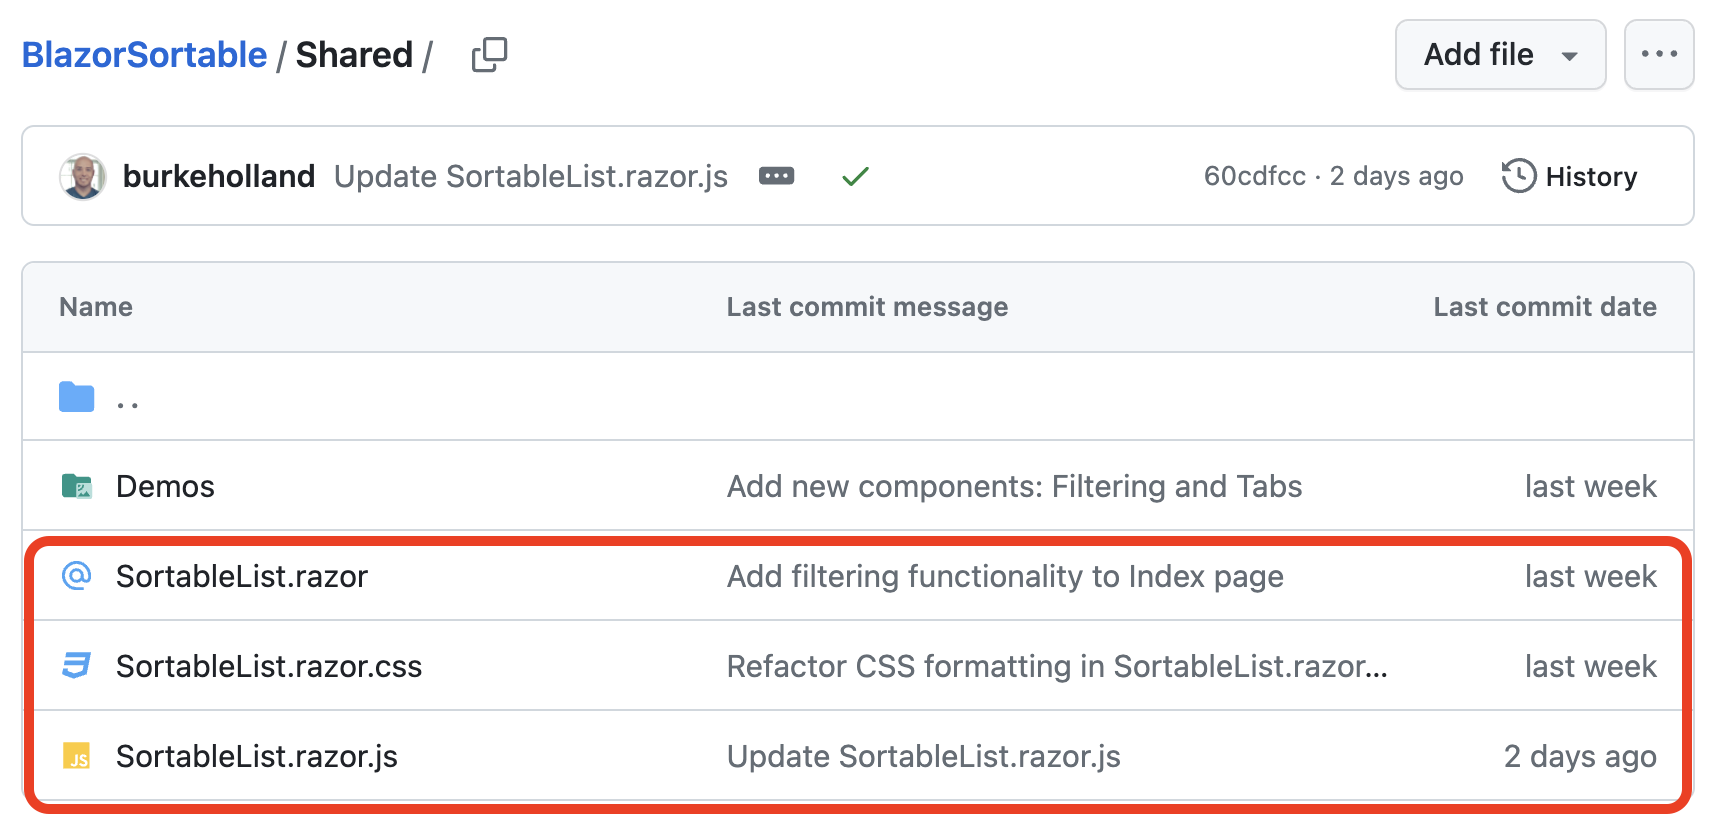Navigate to BlazorSortable breadcrumb
The height and width of the screenshot is (834, 1720).
145,55
